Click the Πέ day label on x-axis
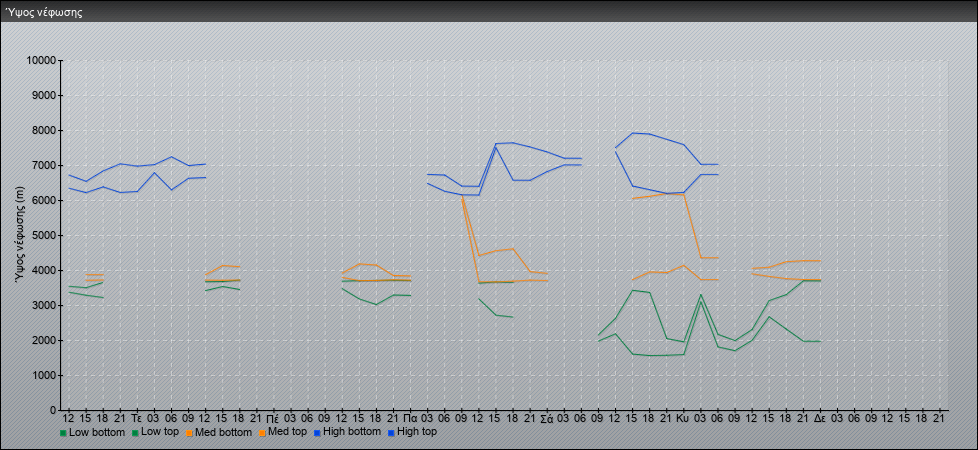The image size is (978, 450). pos(273,418)
